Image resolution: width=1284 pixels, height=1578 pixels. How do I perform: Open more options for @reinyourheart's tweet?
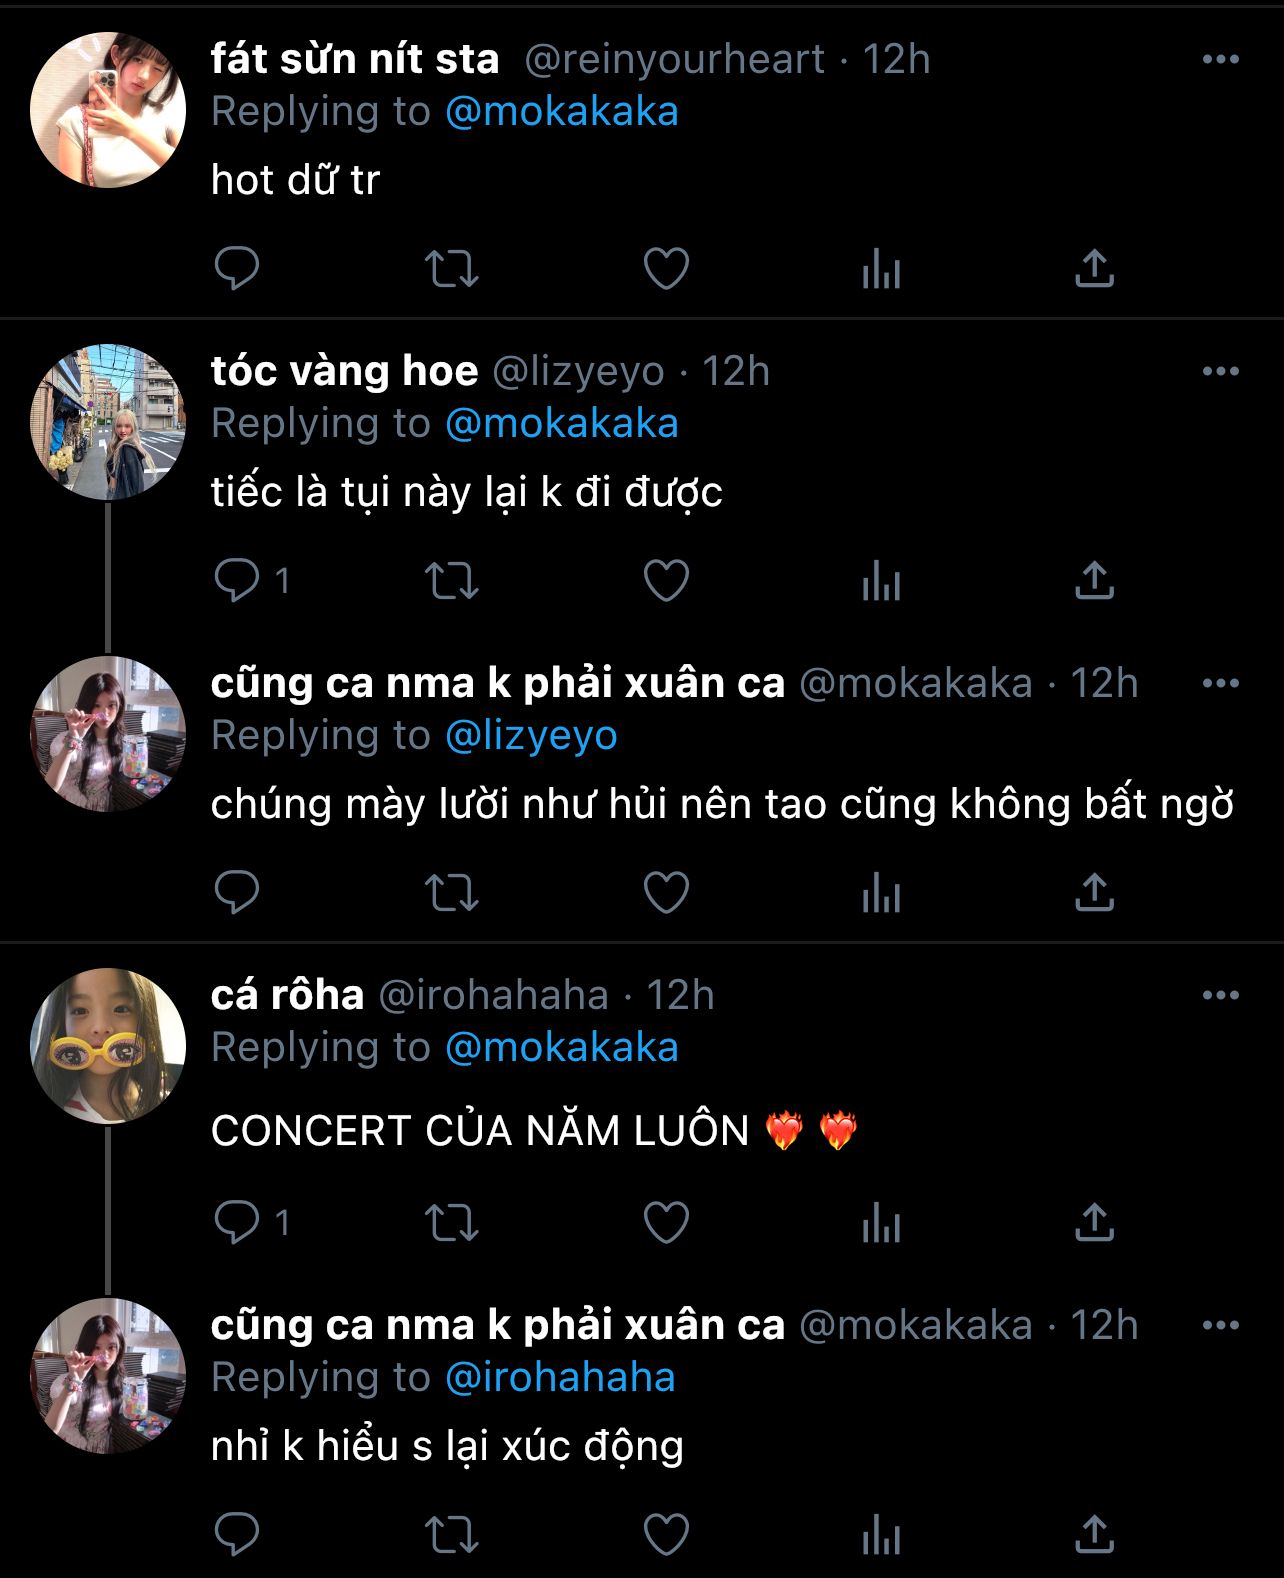pos(1220,60)
